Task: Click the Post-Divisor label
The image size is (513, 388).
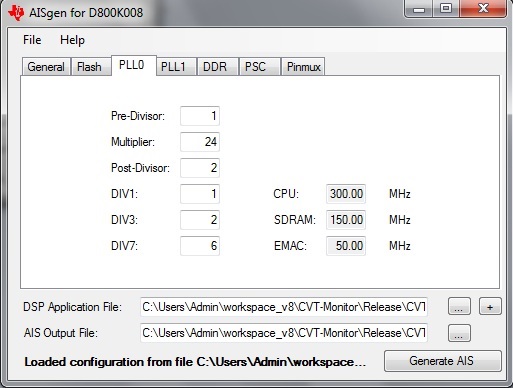Action: 140,168
